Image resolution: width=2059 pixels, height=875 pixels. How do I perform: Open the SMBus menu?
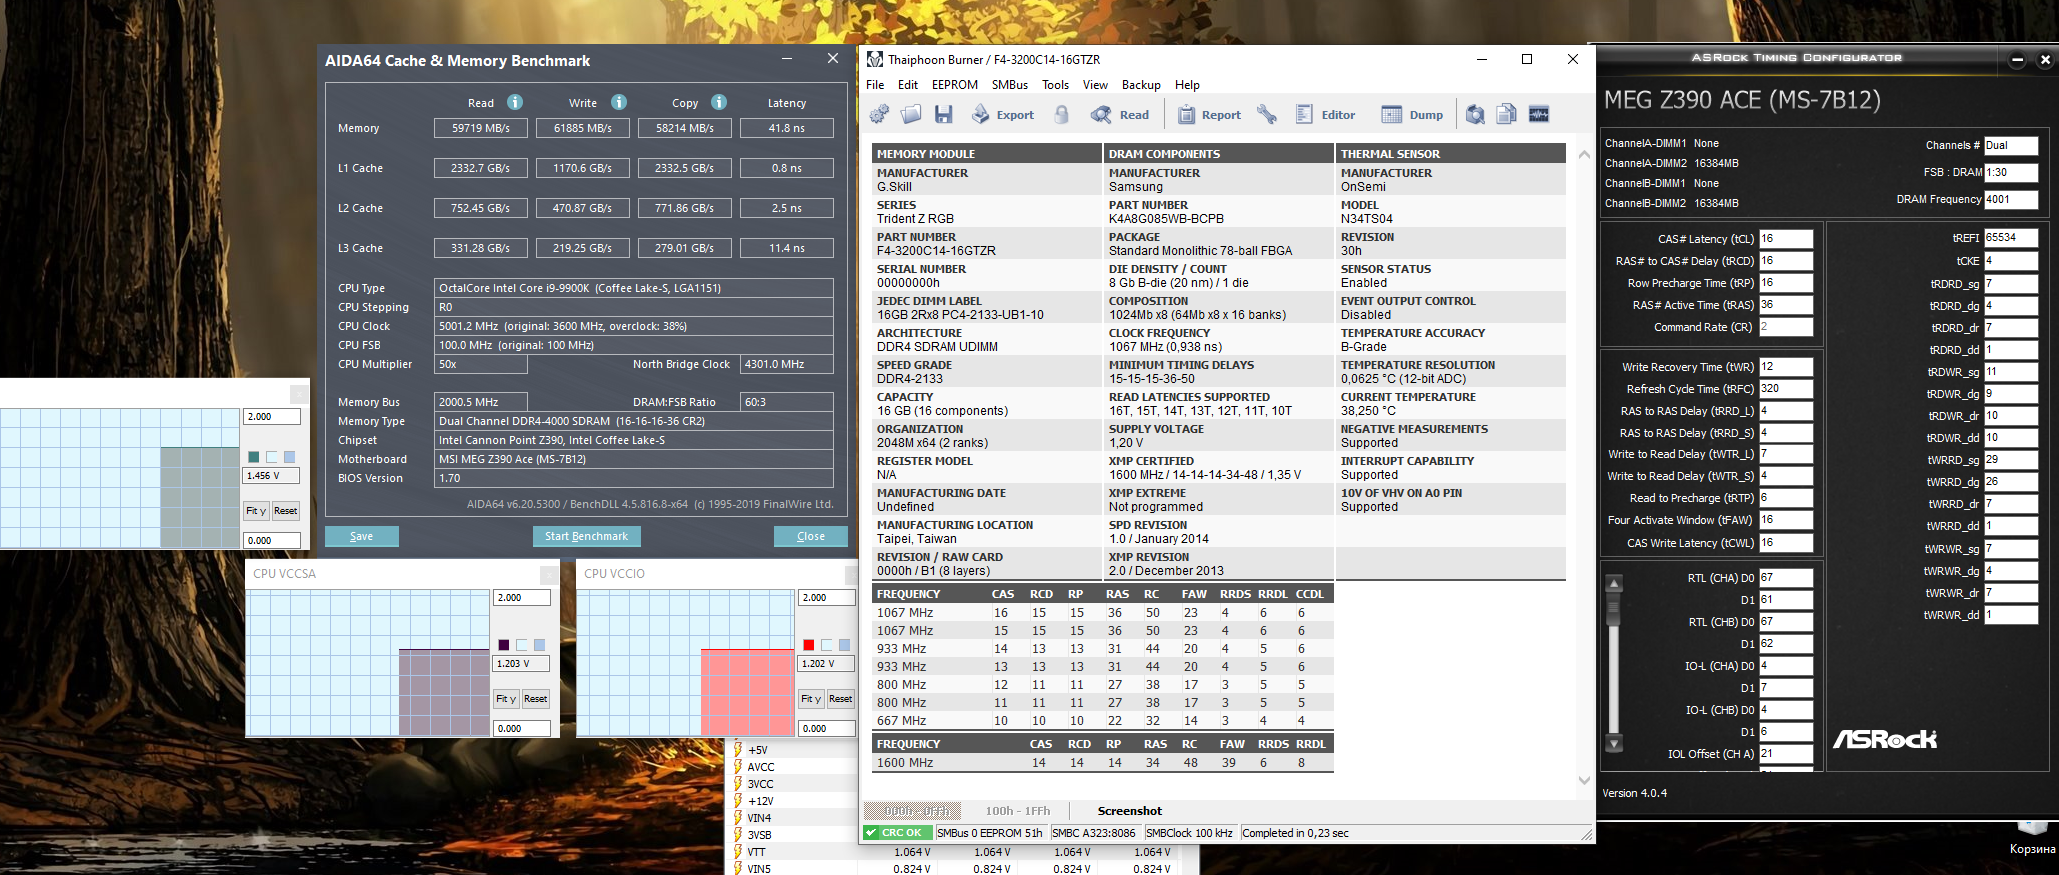pos(1009,85)
